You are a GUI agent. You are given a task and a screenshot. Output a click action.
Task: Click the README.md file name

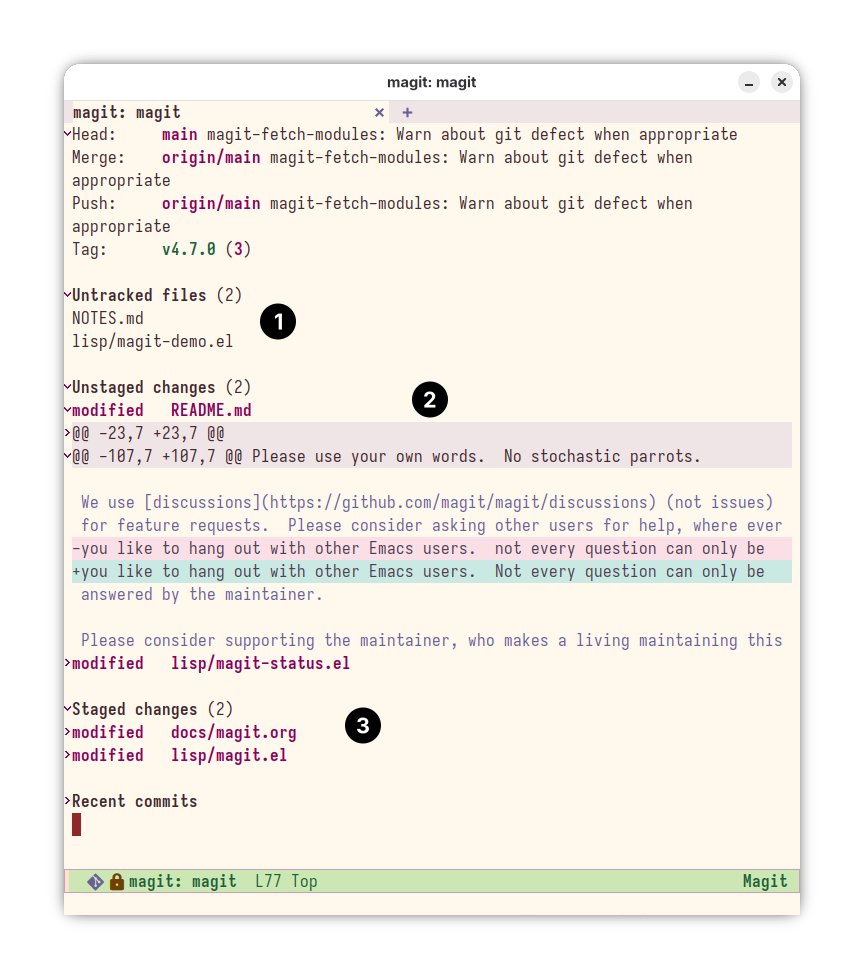pos(211,410)
